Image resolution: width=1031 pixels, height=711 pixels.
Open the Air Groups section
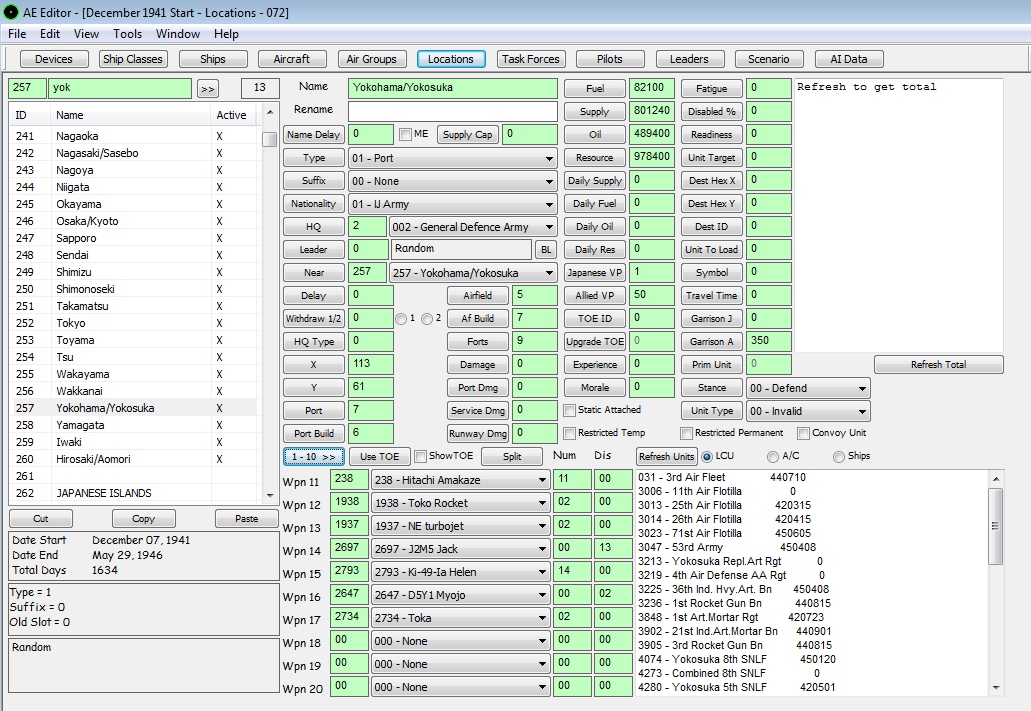pyautogui.click(x=371, y=59)
